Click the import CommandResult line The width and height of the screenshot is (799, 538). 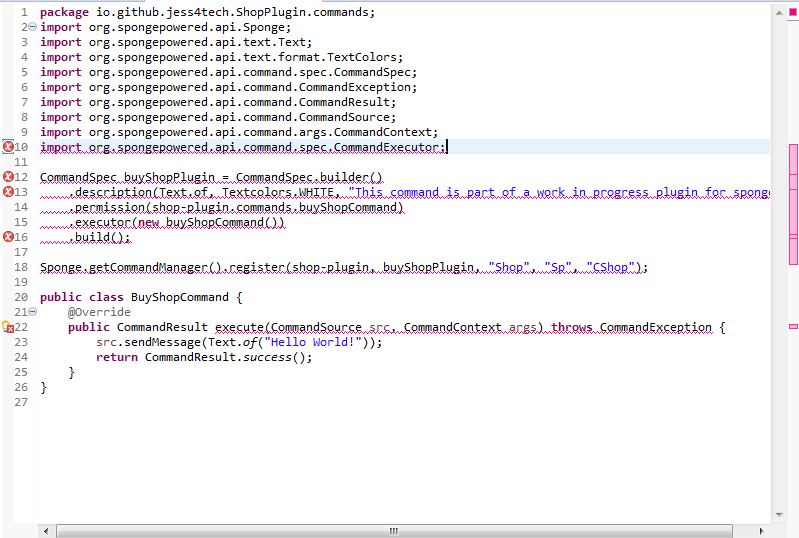[x=218, y=102]
